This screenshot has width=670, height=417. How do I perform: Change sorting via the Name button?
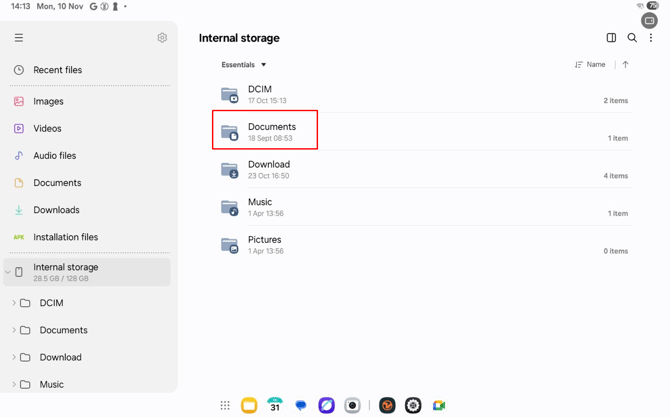coord(590,65)
